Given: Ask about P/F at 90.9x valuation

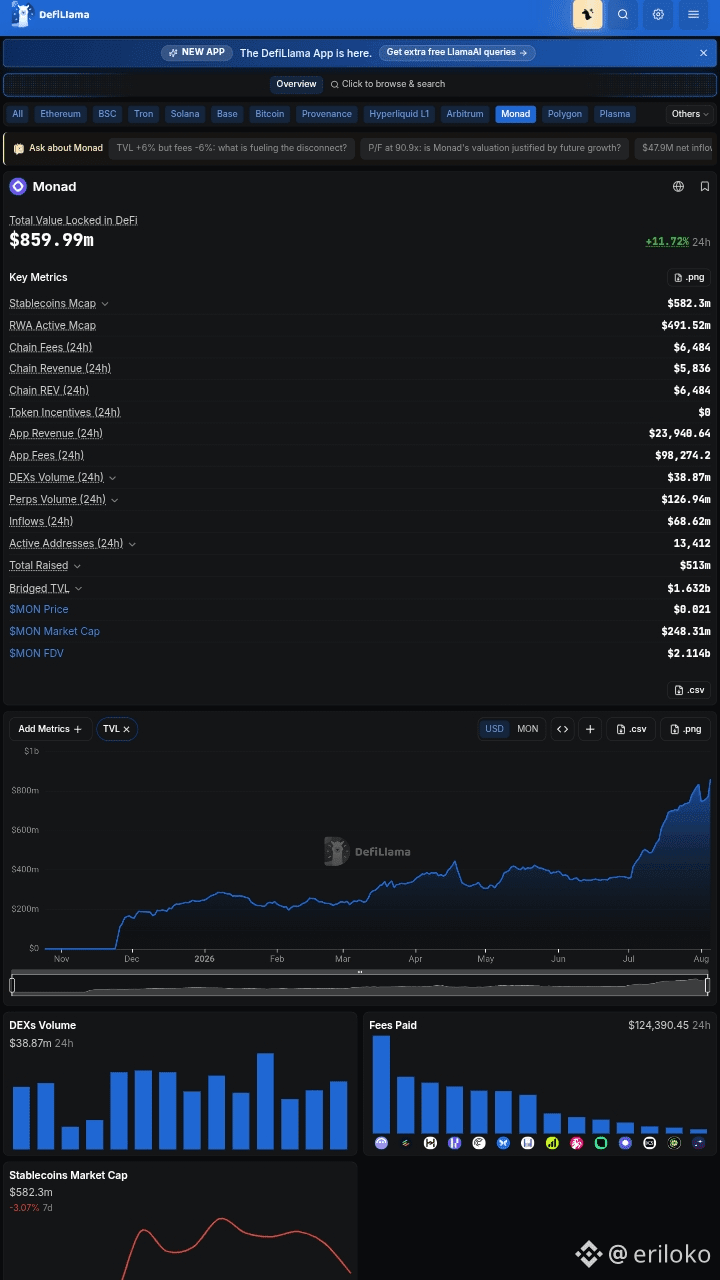Looking at the screenshot, I should (x=495, y=148).
